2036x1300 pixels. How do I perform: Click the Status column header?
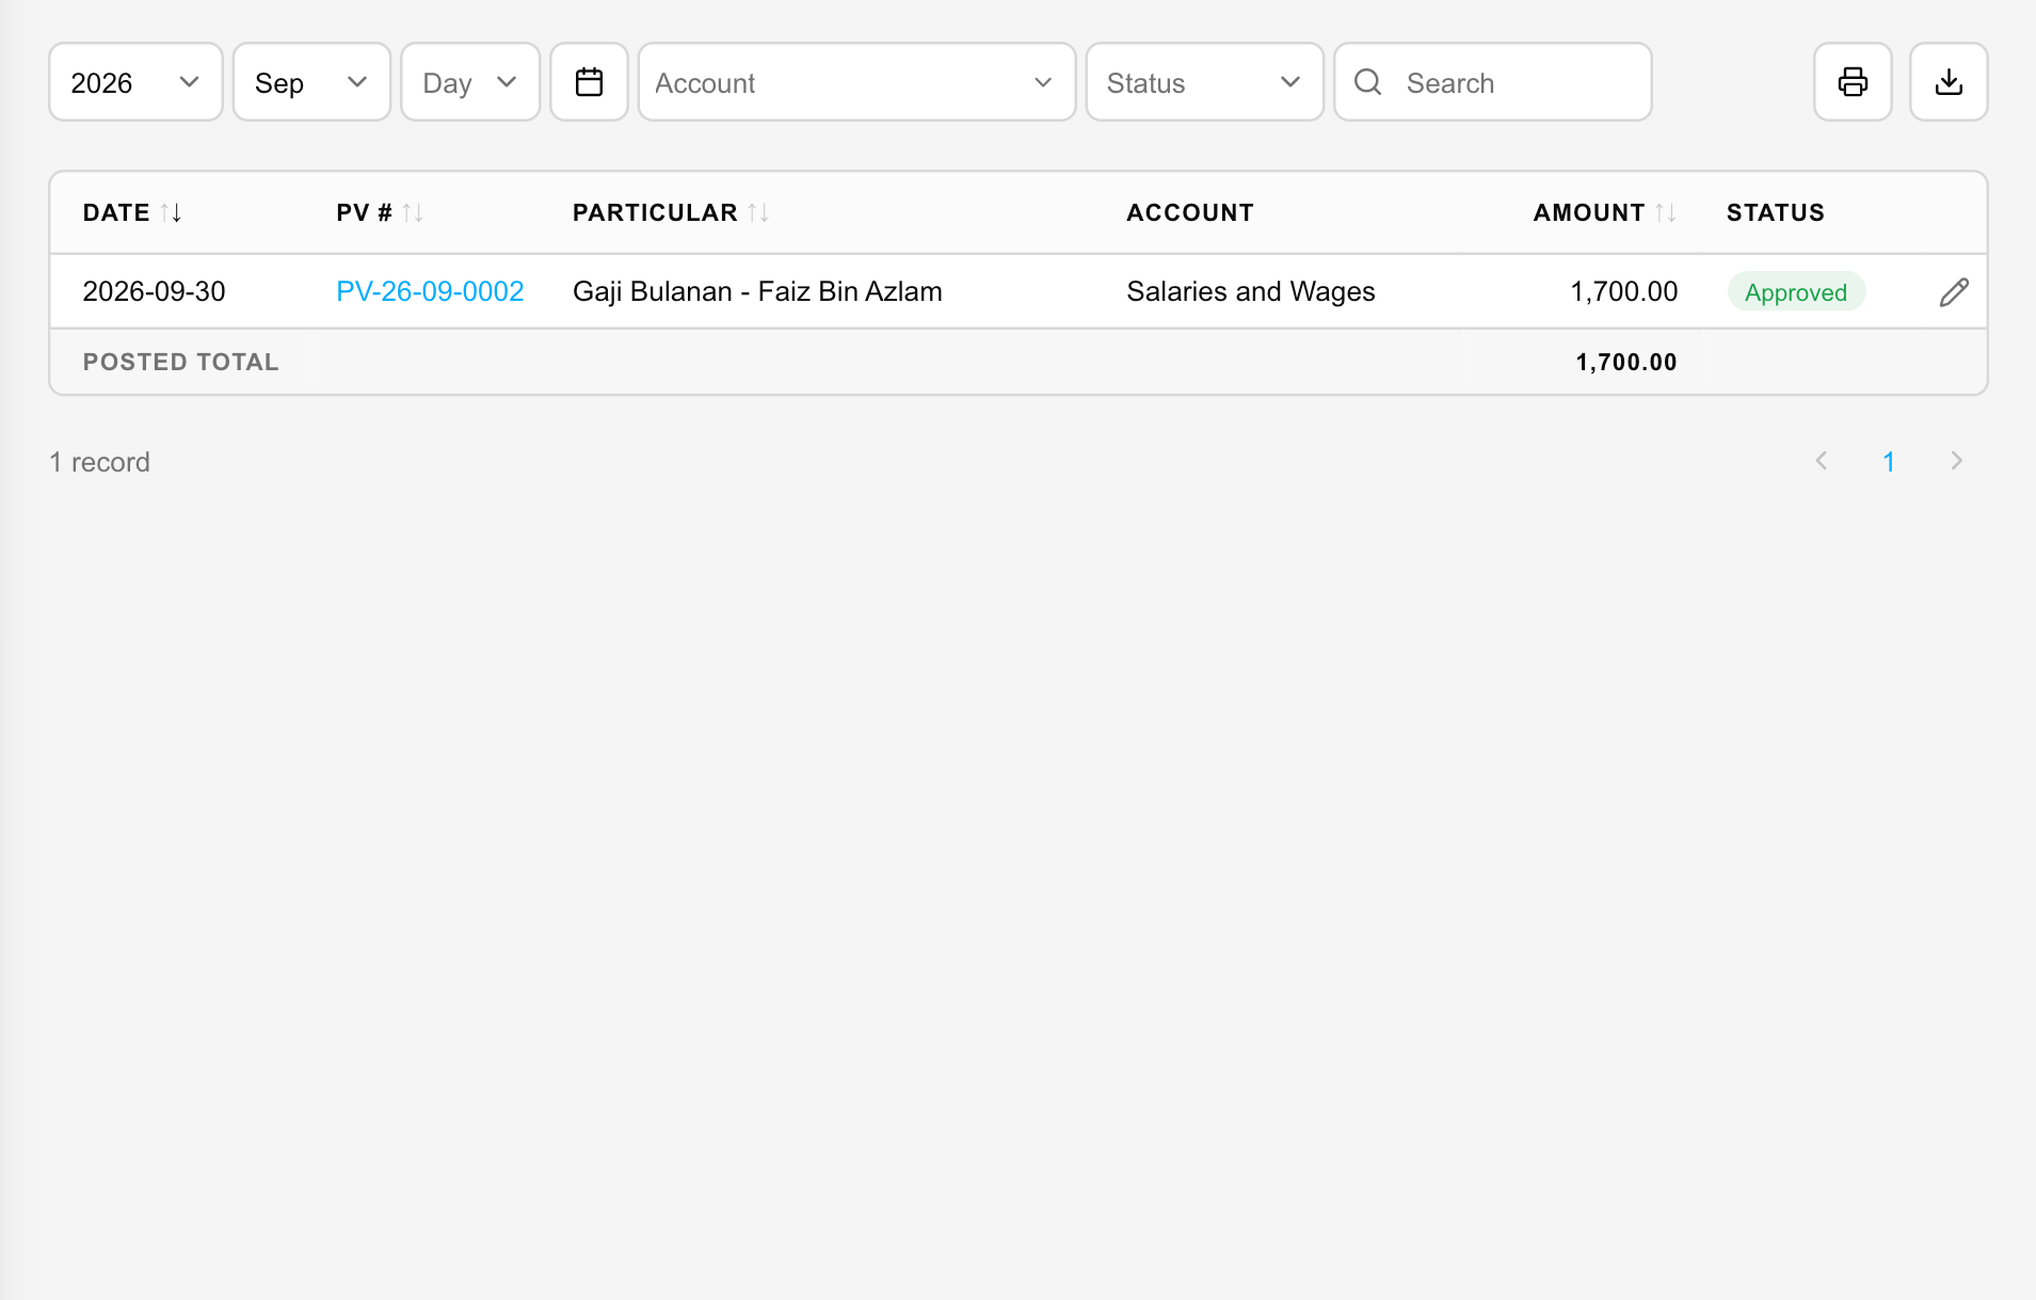[1775, 213]
